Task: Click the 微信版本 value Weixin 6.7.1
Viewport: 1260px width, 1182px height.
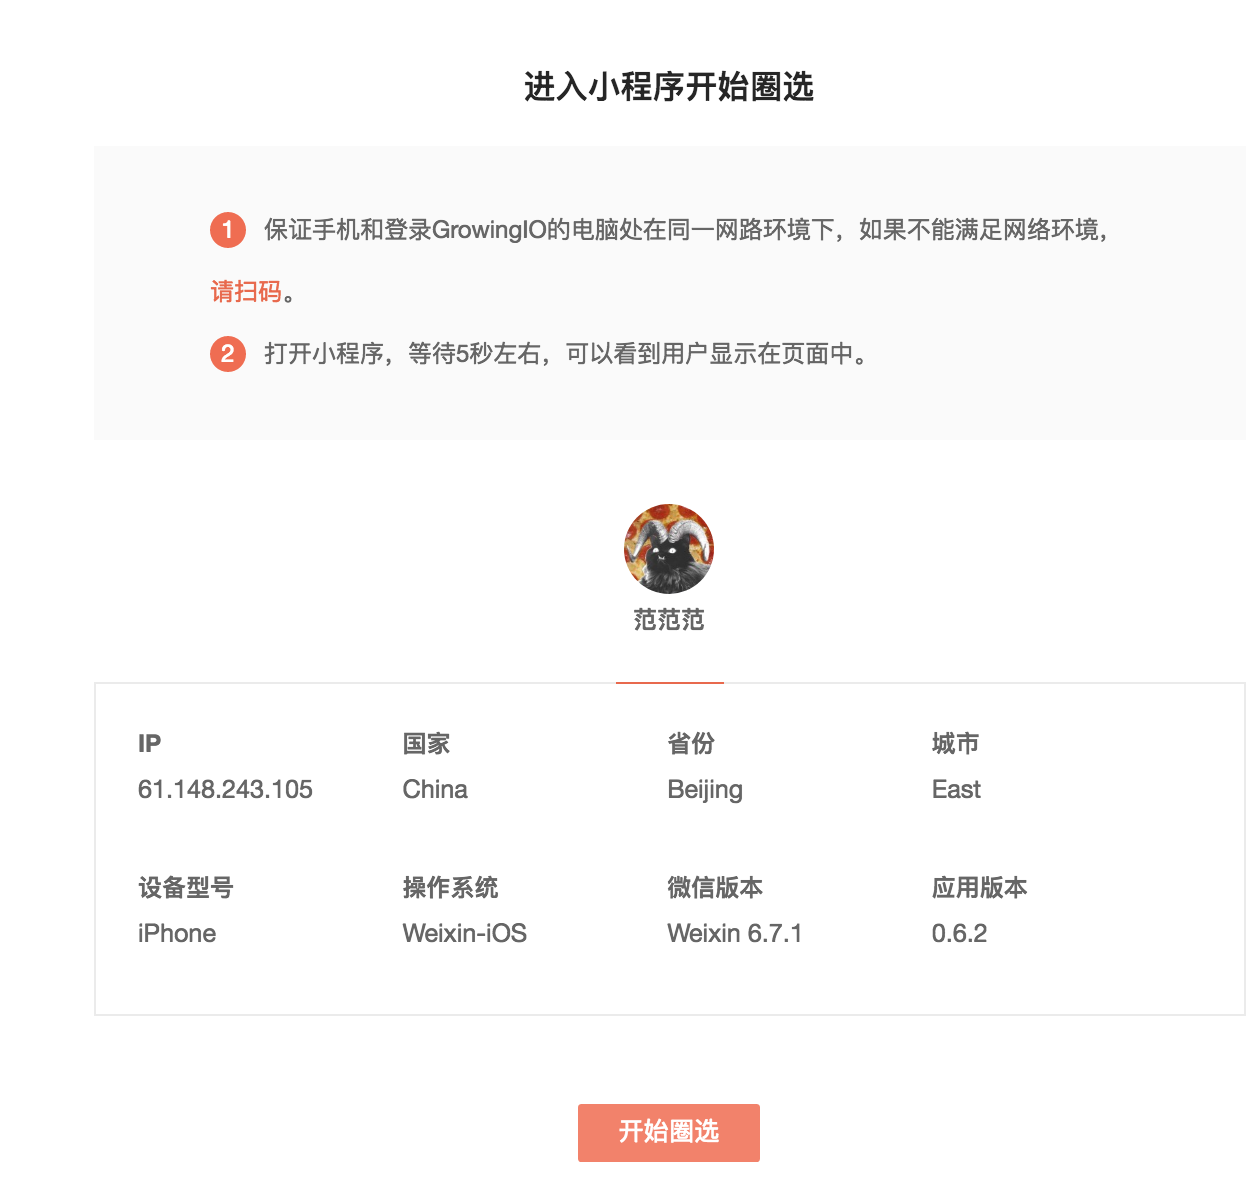Action: (x=735, y=933)
